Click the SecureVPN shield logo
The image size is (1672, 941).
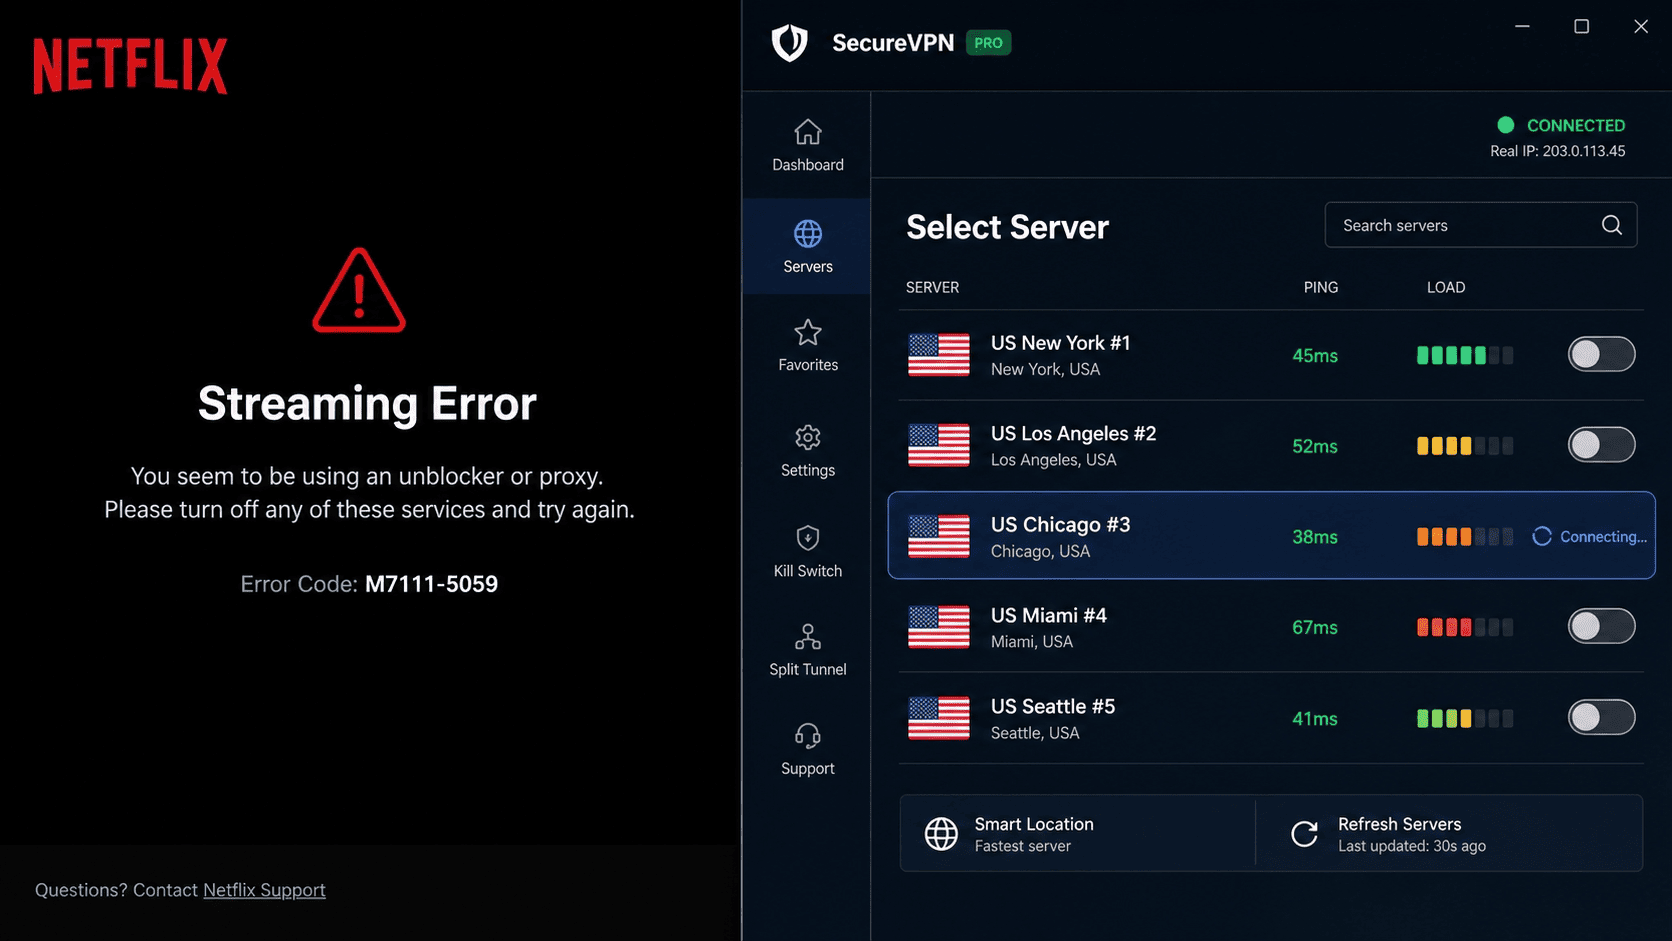coord(789,43)
